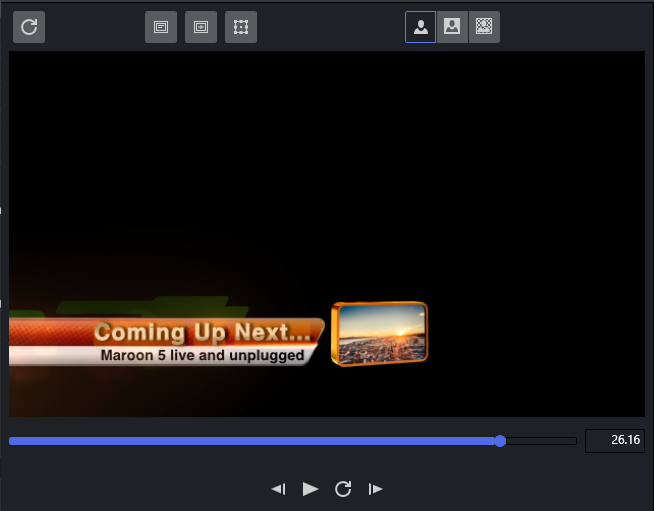
Task: Click the "Maroon 5 live and unplugged" subtitle
Action: click(x=202, y=355)
